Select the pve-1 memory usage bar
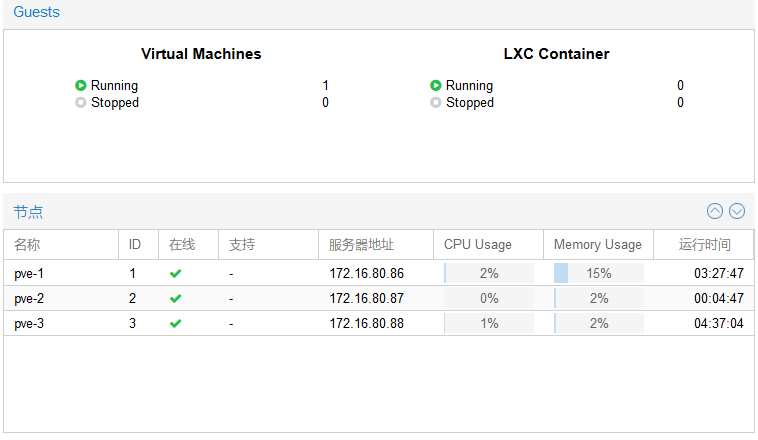 click(598, 273)
